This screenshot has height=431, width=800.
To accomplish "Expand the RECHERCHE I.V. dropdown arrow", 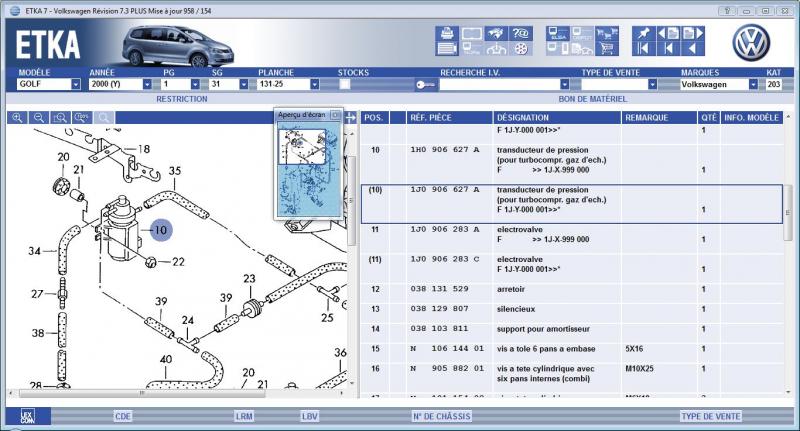I will coord(564,85).
